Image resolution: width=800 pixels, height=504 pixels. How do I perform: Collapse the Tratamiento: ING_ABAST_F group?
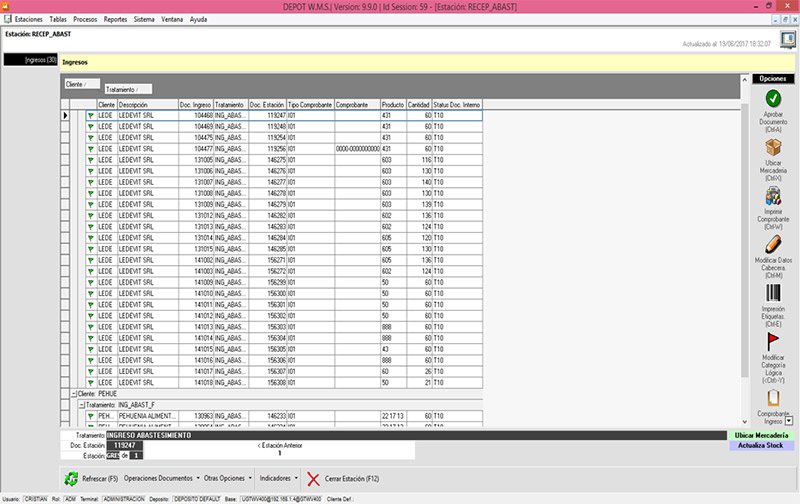click(81, 404)
